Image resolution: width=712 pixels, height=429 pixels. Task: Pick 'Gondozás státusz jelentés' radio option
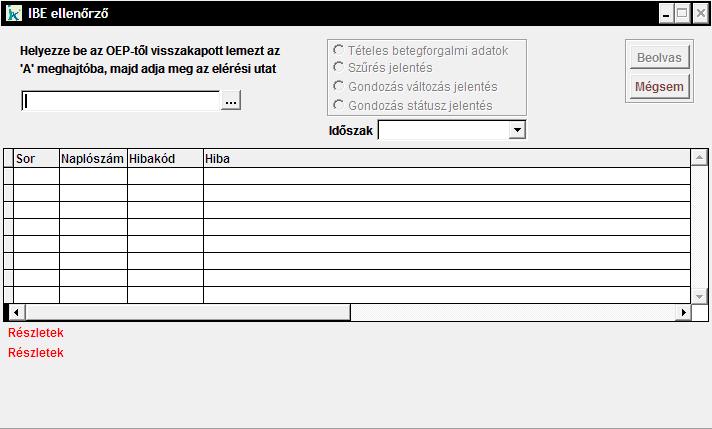click(339, 105)
